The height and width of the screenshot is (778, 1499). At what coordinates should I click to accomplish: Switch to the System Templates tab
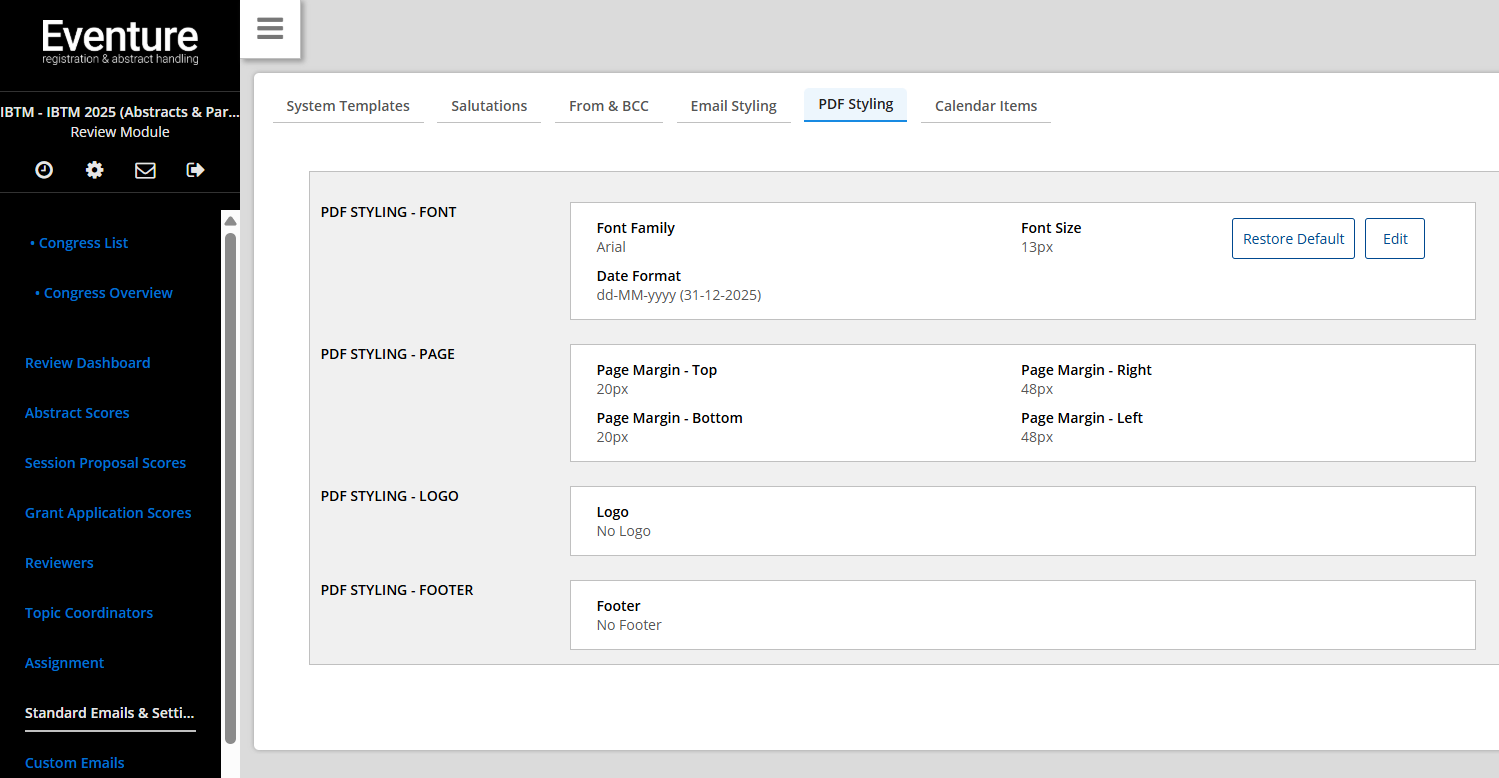click(x=348, y=106)
